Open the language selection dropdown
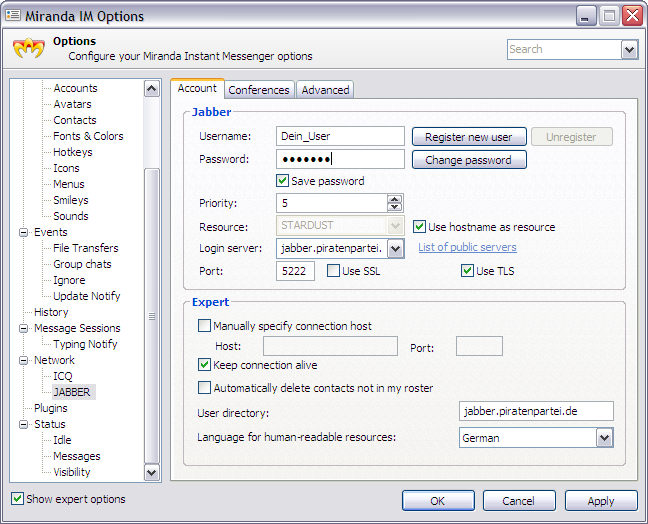 click(x=603, y=438)
